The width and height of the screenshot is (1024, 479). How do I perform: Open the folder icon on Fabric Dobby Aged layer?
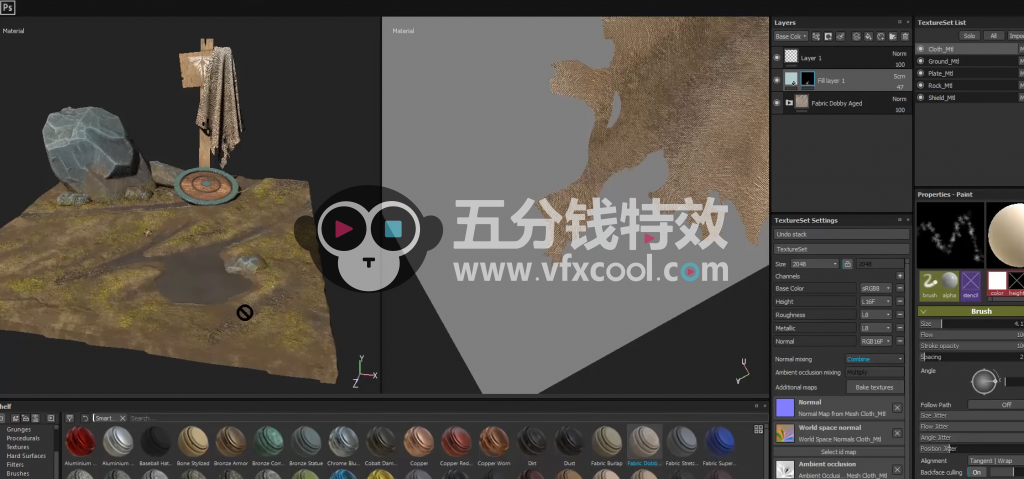pyautogui.click(x=790, y=103)
